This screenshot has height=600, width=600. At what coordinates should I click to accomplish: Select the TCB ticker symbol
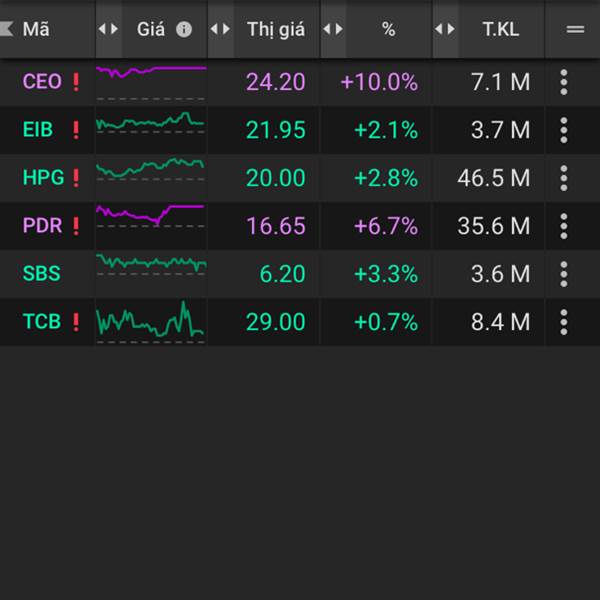point(42,321)
